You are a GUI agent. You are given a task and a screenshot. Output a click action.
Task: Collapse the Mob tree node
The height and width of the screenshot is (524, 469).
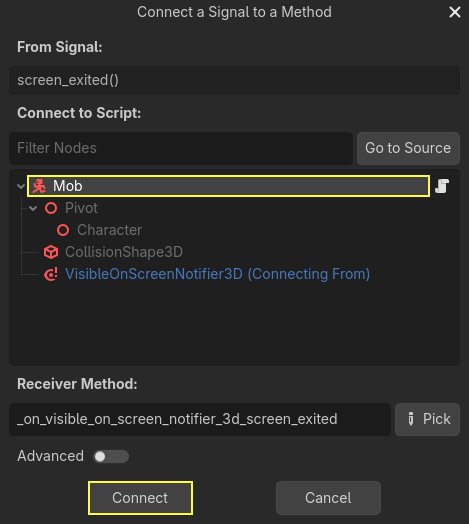click(x=21, y=186)
